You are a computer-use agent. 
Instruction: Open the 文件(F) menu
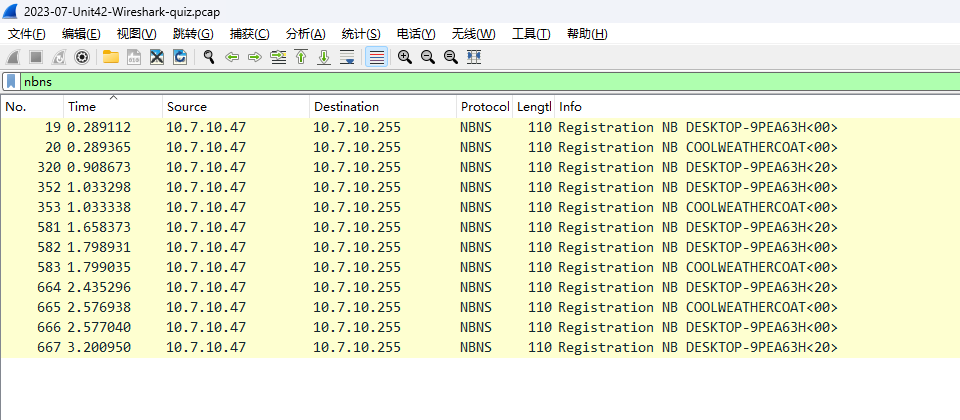point(26,34)
